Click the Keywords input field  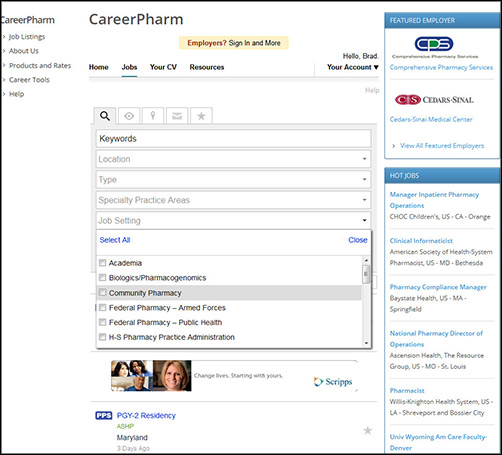233,139
